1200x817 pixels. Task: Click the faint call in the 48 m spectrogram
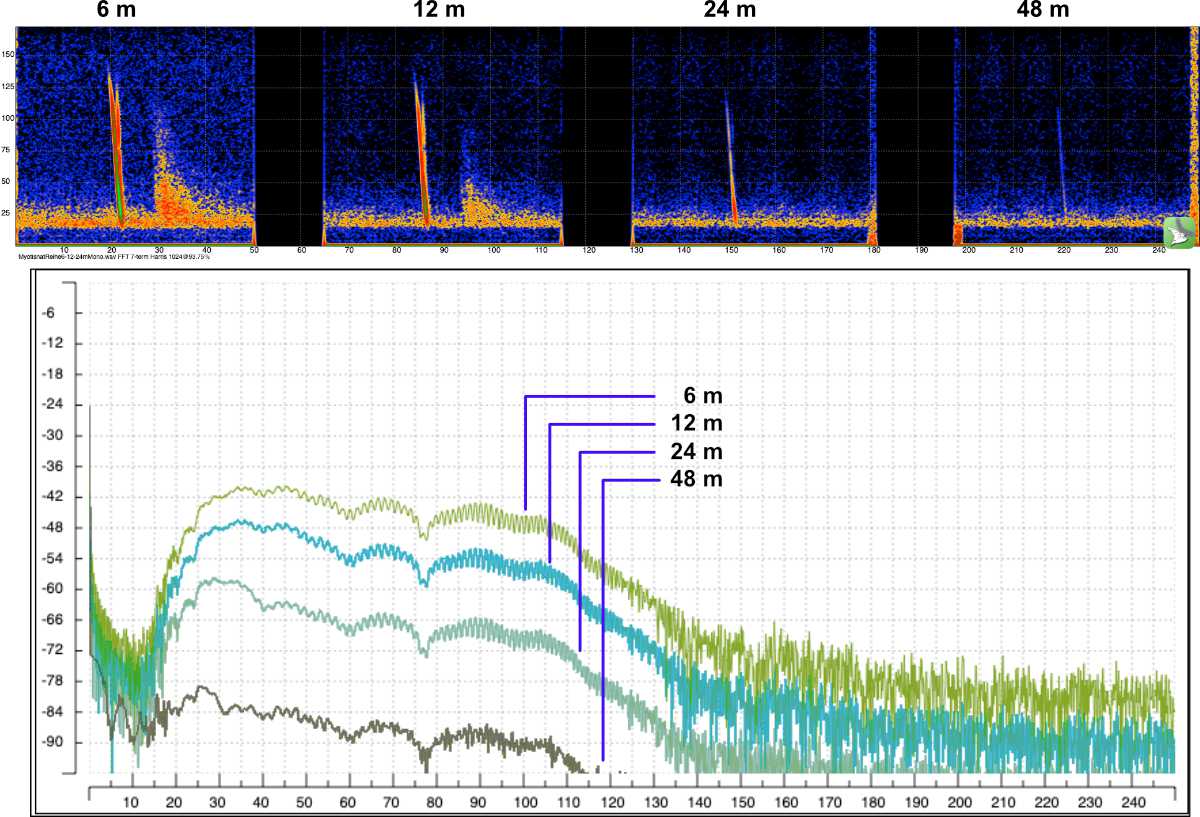point(1060,160)
